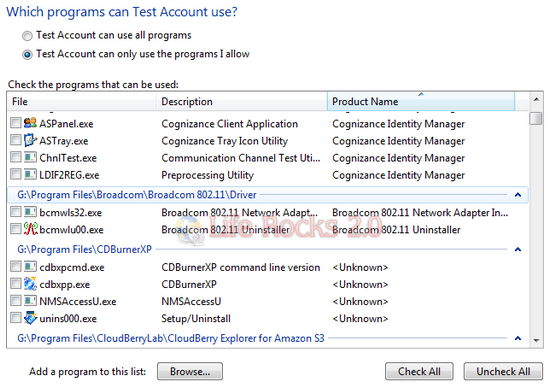This screenshot has width=550, height=388.
Task: Click the scrollbar down arrow
Action: pos(536,340)
